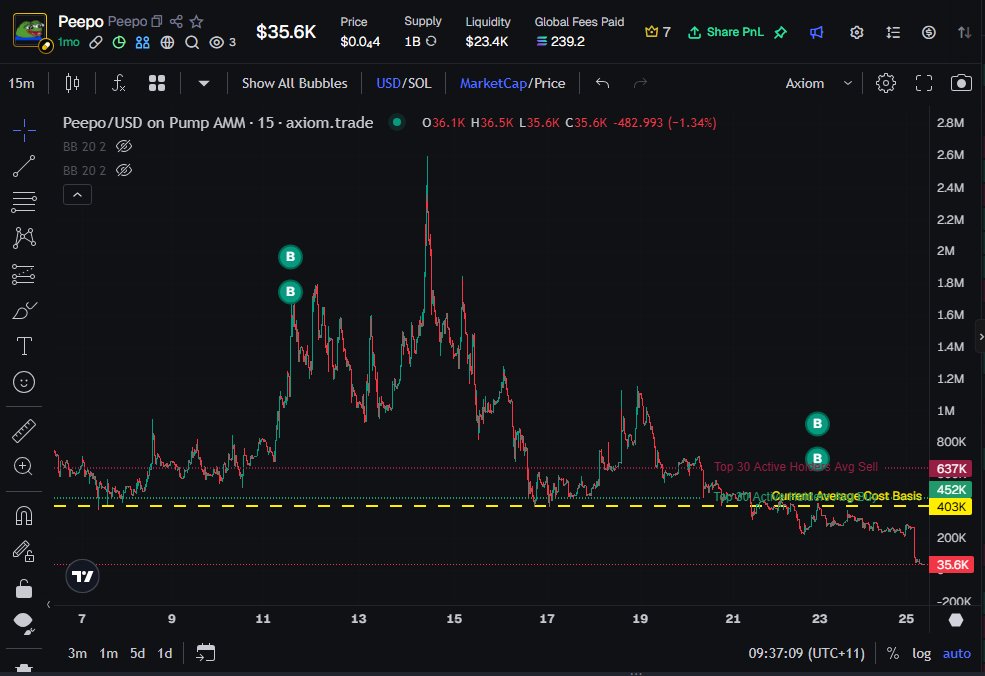Enter fullscreen chart mode
This screenshot has width=985, height=676.
click(x=923, y=83)
